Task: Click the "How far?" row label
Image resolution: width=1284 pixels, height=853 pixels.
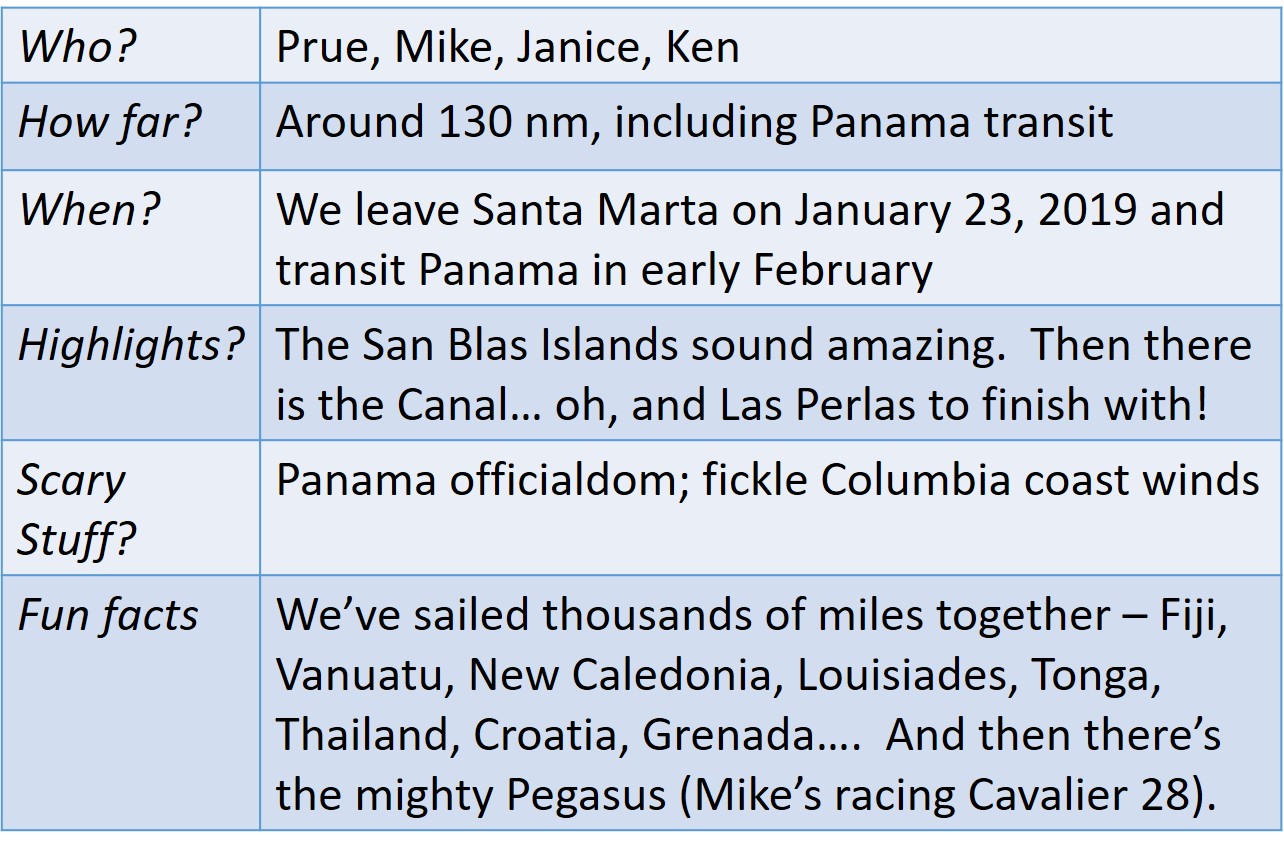Action: [110, 123]
